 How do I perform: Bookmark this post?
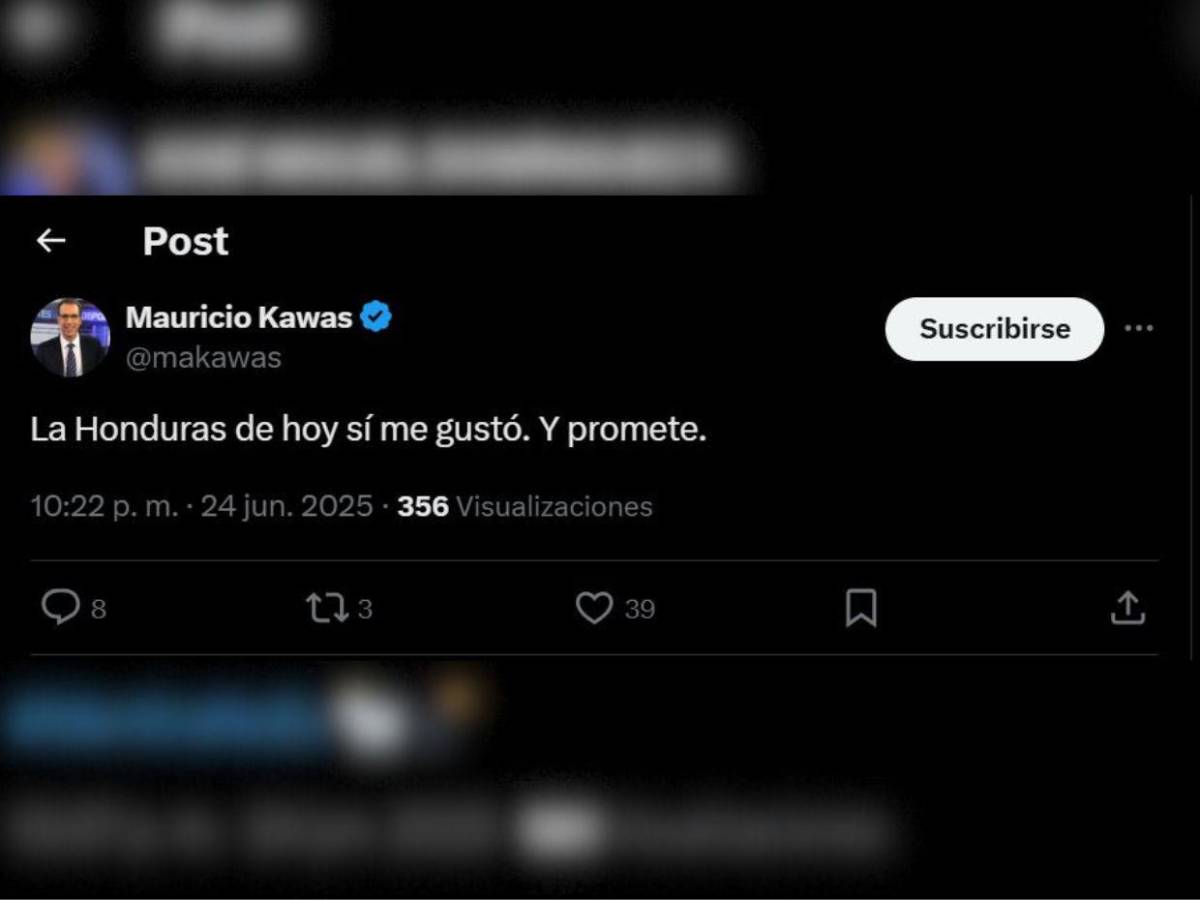click(x=861, y=608)
